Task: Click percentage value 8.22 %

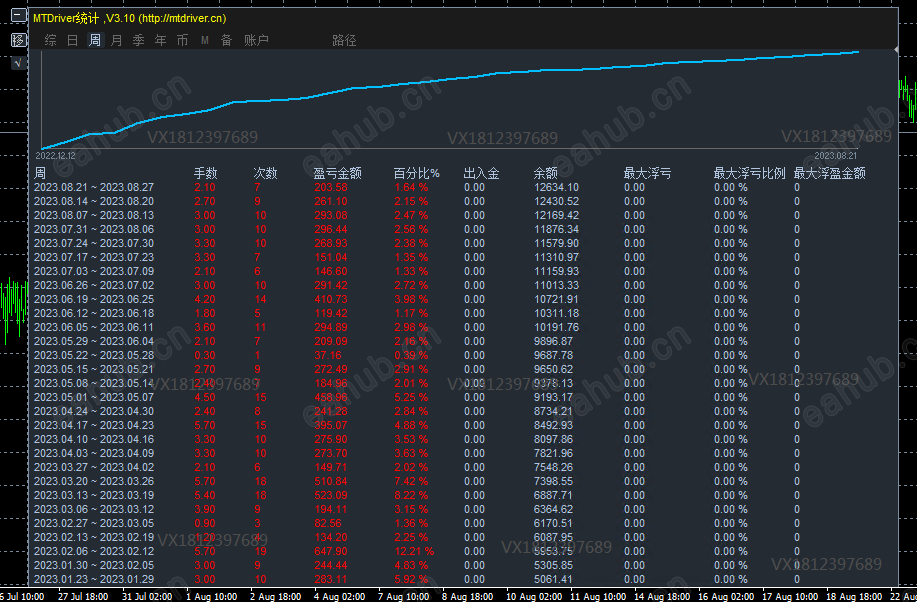Action: [x=411, y=496]
